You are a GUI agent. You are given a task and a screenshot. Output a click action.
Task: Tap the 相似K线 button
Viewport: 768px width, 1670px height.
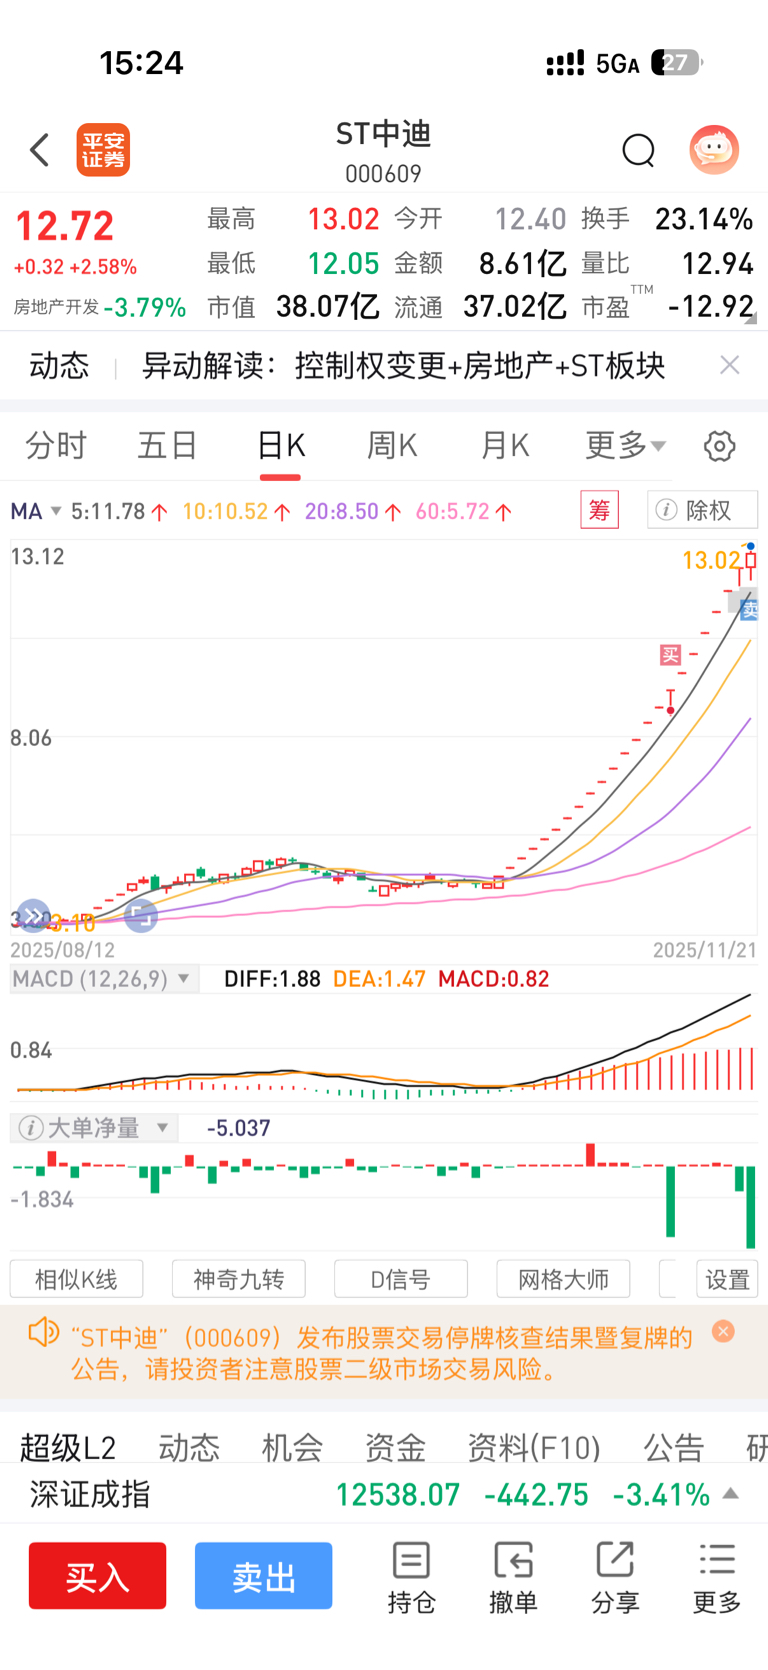pyautogui.click(x=76, y=1279)
